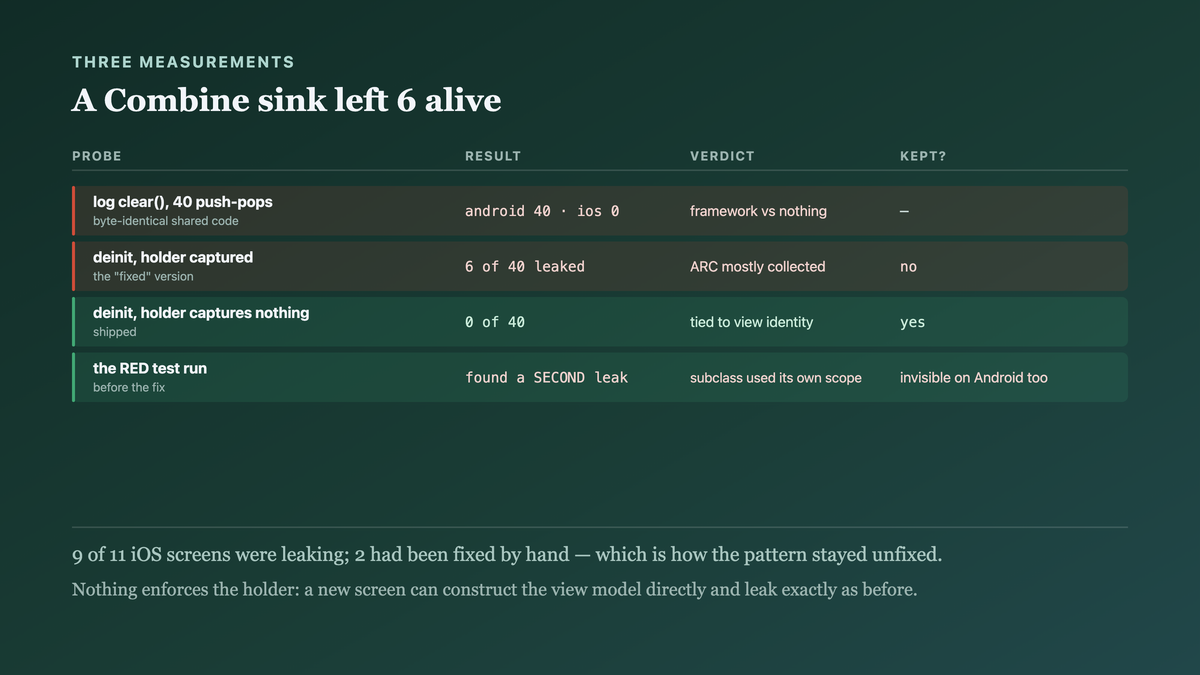
Task: Click the result "android 40 · ios 0"
Action: coord(542,211)
